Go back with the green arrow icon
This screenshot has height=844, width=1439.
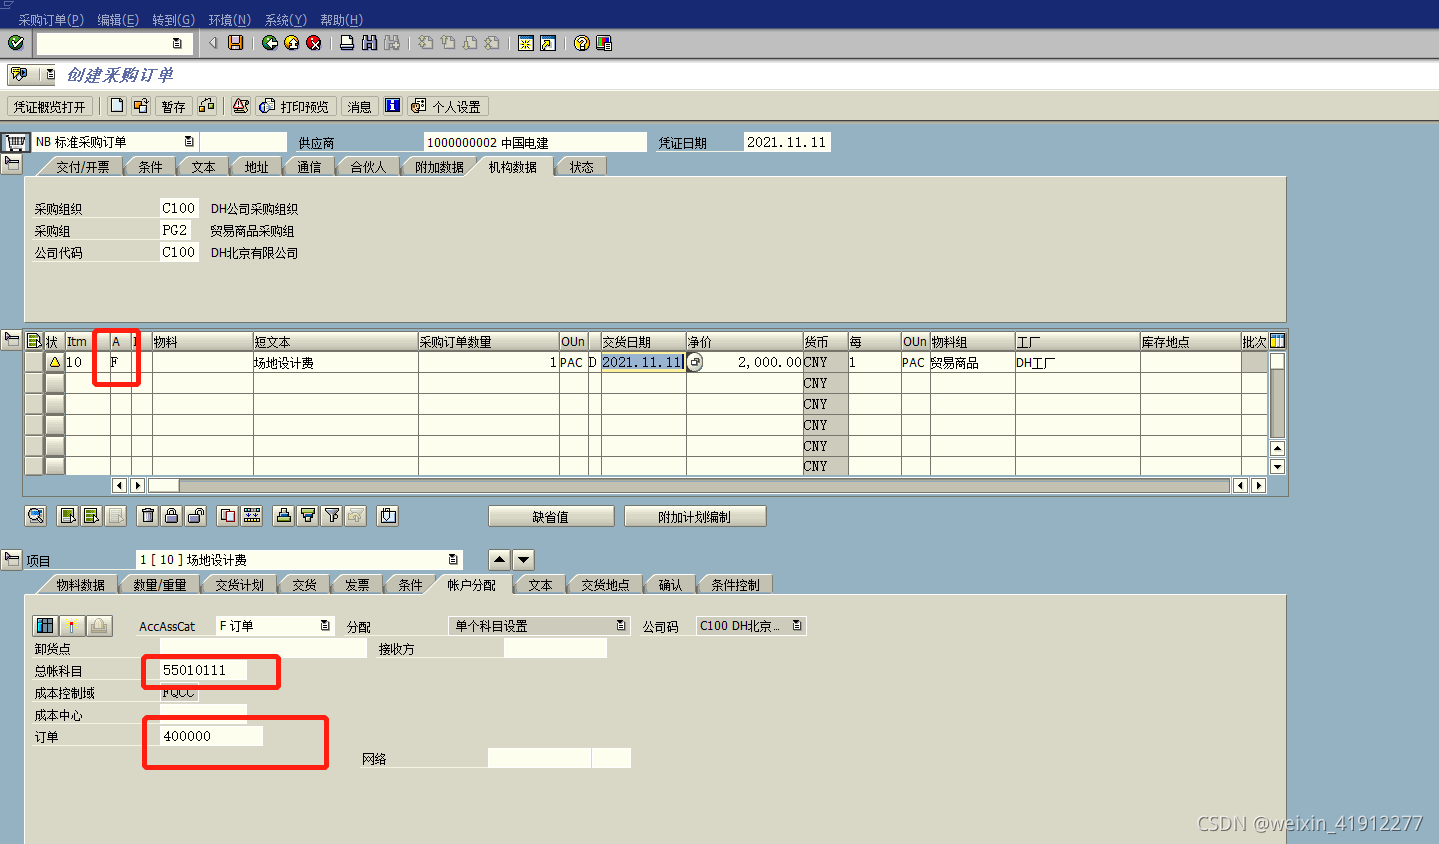(270, 43)
